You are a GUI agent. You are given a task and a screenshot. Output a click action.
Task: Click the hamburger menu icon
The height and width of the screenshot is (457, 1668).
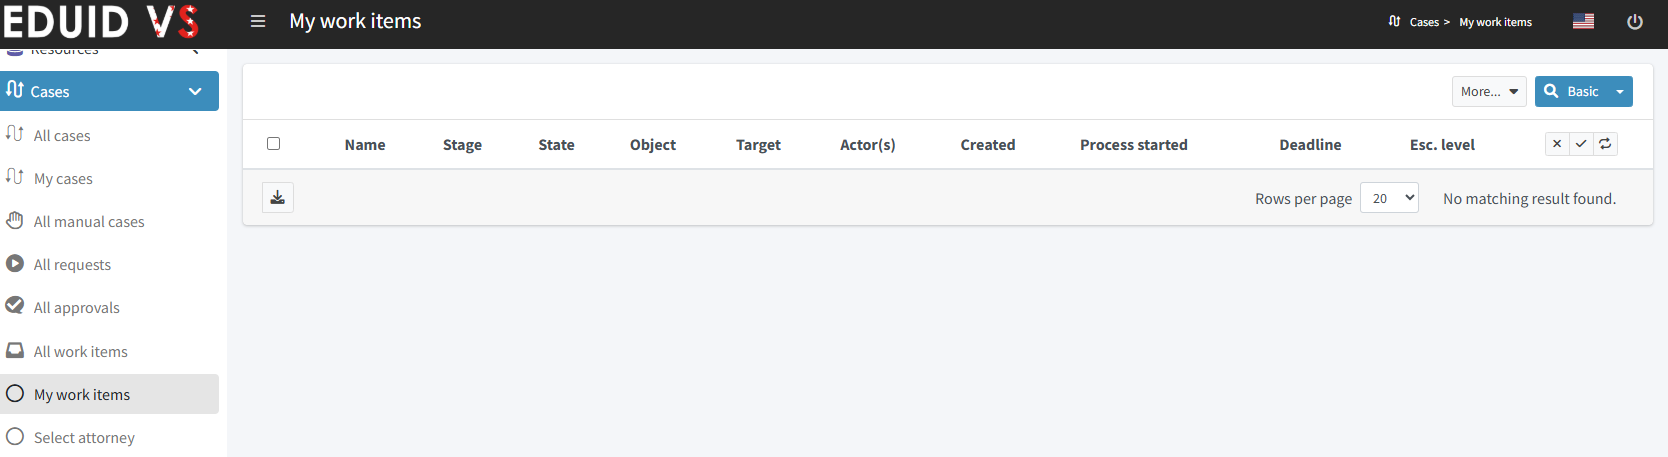258,21
